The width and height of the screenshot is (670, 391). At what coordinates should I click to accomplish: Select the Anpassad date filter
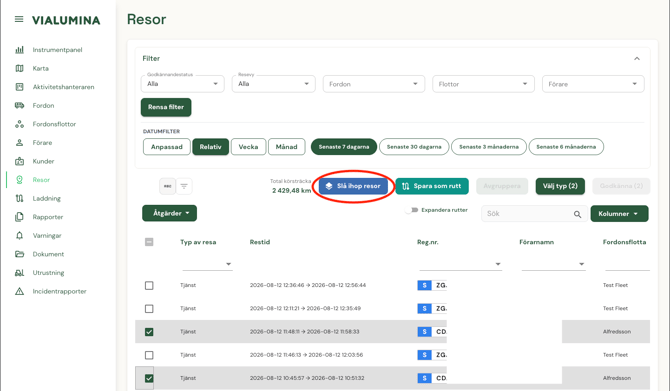click(167, 147)
